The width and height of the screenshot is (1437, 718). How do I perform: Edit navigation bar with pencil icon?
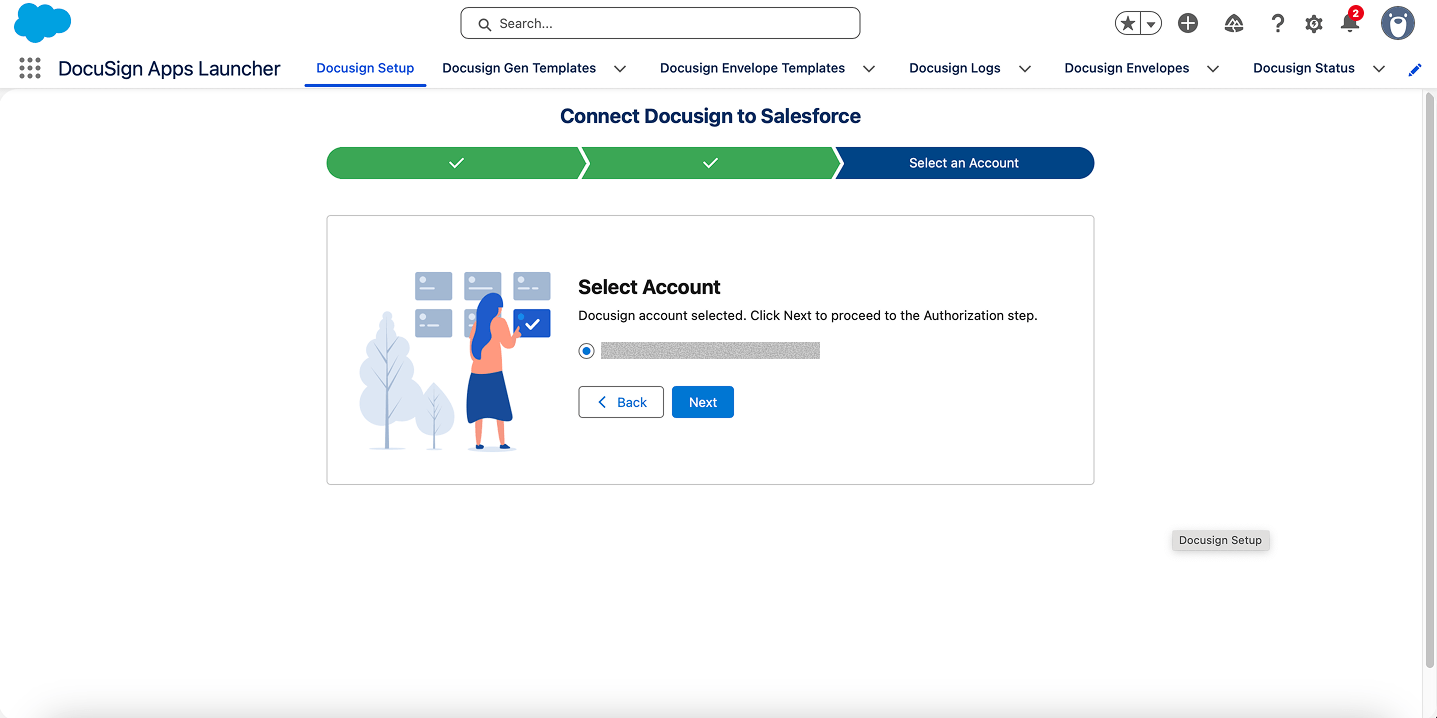pyautogui.click(x=1415, y=69)
